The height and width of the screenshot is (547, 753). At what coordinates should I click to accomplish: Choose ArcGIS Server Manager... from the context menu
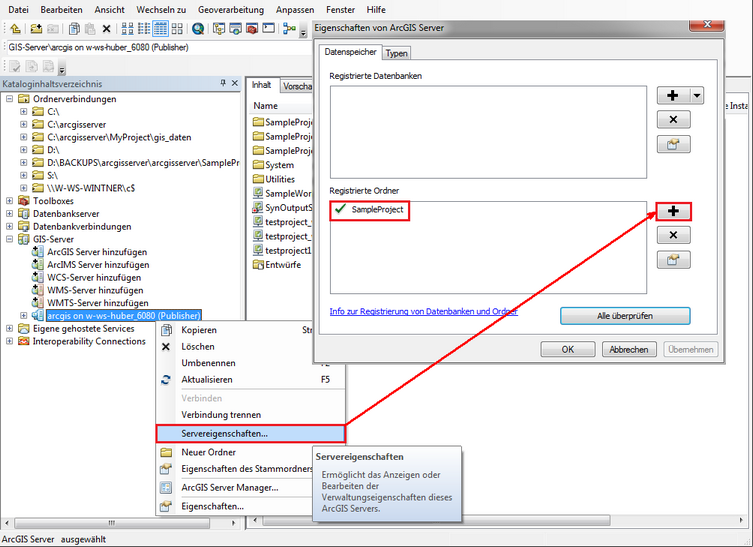pyautogui.click(x=235, y=487)
